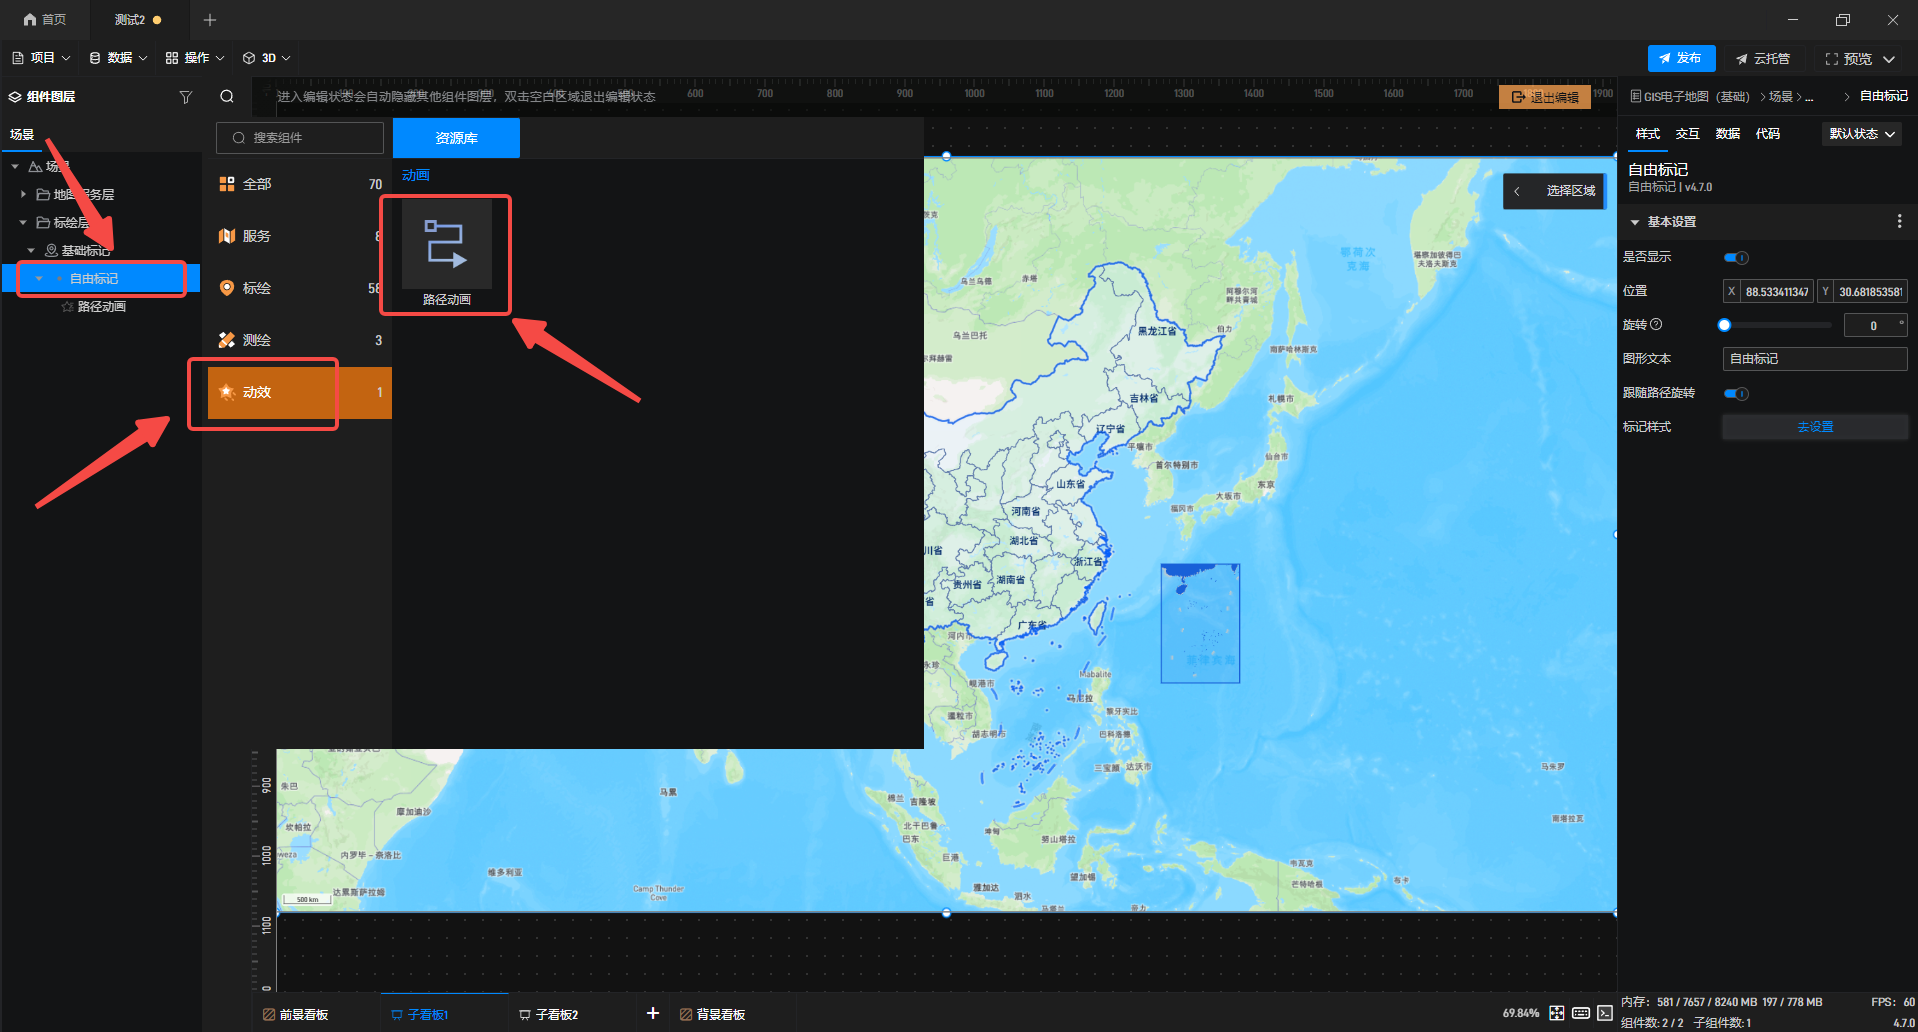This screenshot has height=1032, width=1918.
Task: Open the 测绘 category
Action: [299, 340]
